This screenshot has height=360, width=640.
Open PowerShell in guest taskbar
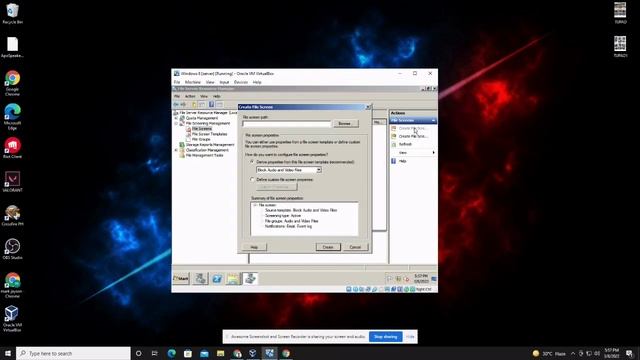(x=217, y=279)
